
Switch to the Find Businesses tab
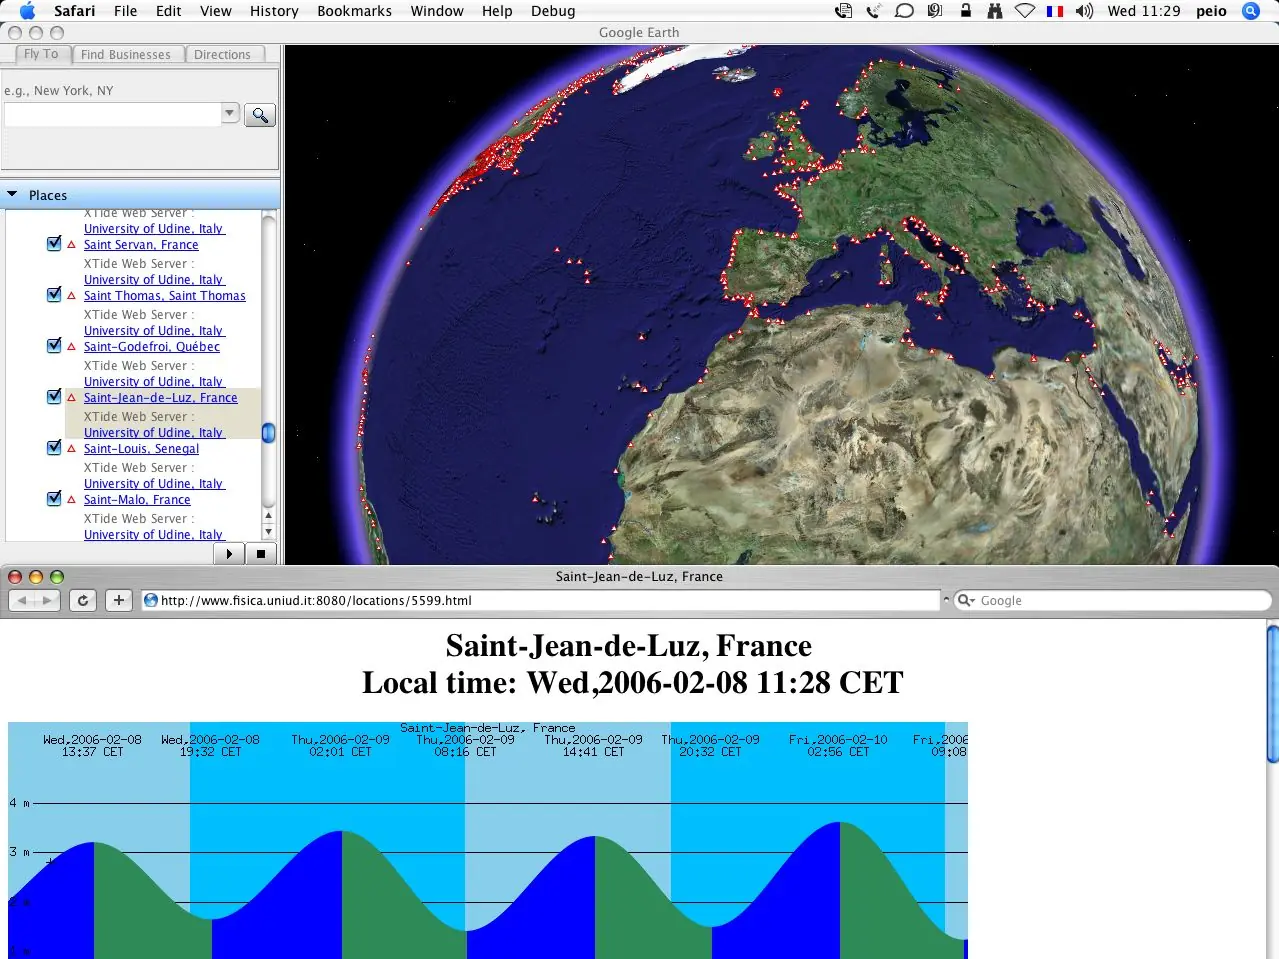[126, 54]
